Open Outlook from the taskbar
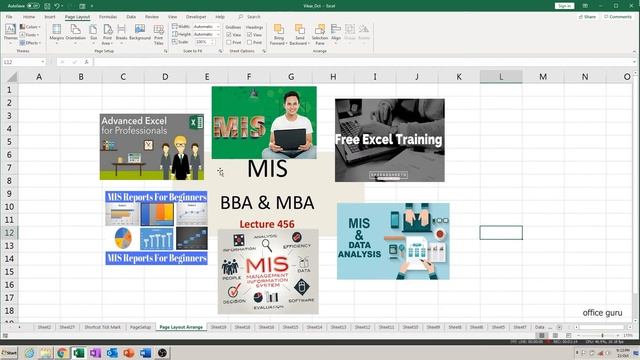 (112, 353)
